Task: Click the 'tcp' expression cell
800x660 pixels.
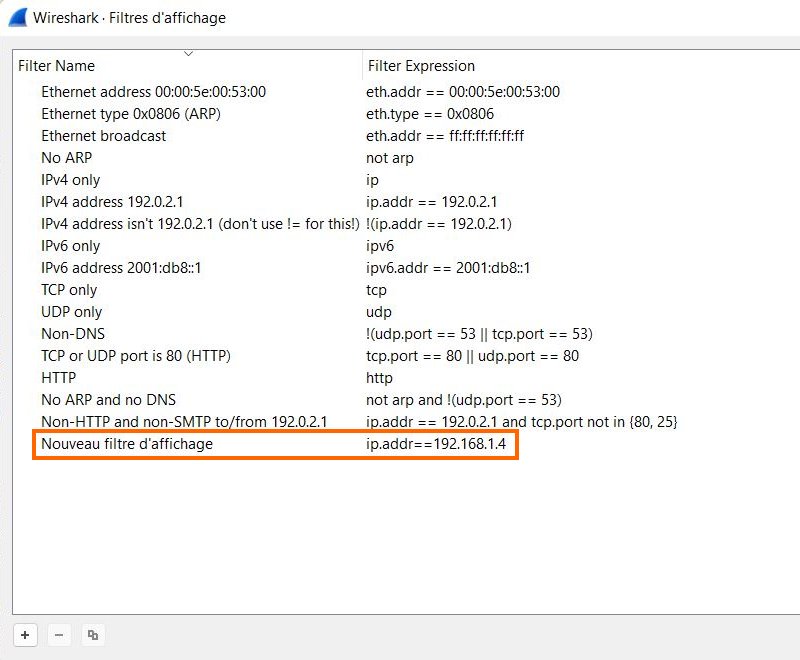Action: click(377, 289)
